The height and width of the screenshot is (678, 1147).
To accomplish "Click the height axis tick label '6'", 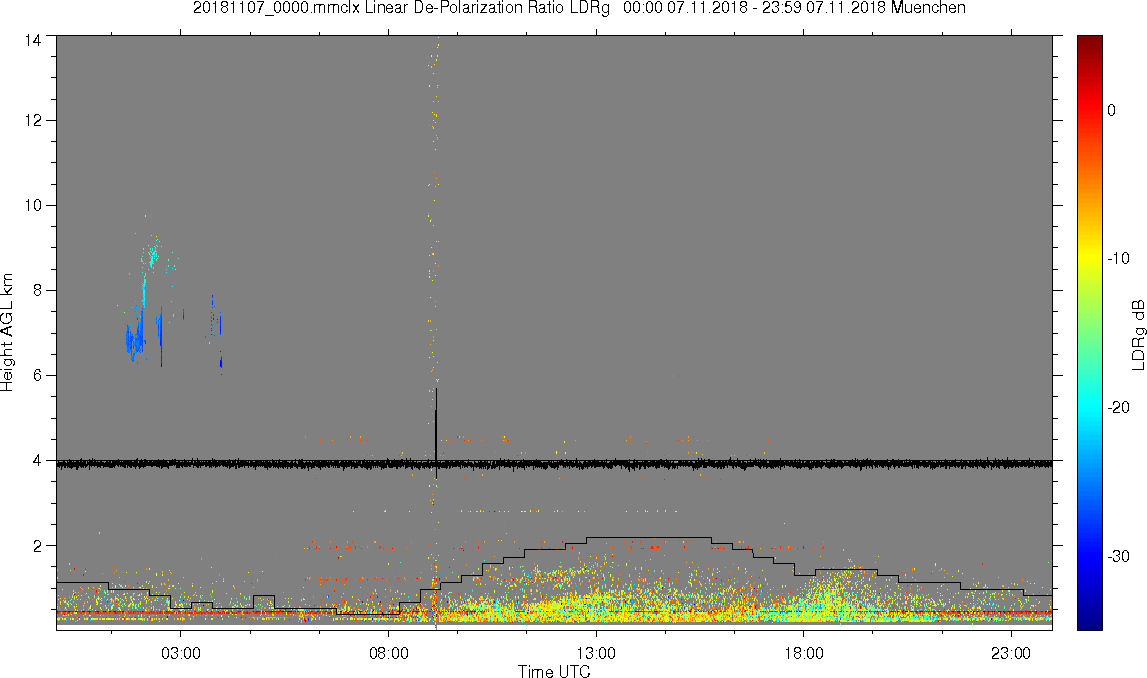I will 37,375.
